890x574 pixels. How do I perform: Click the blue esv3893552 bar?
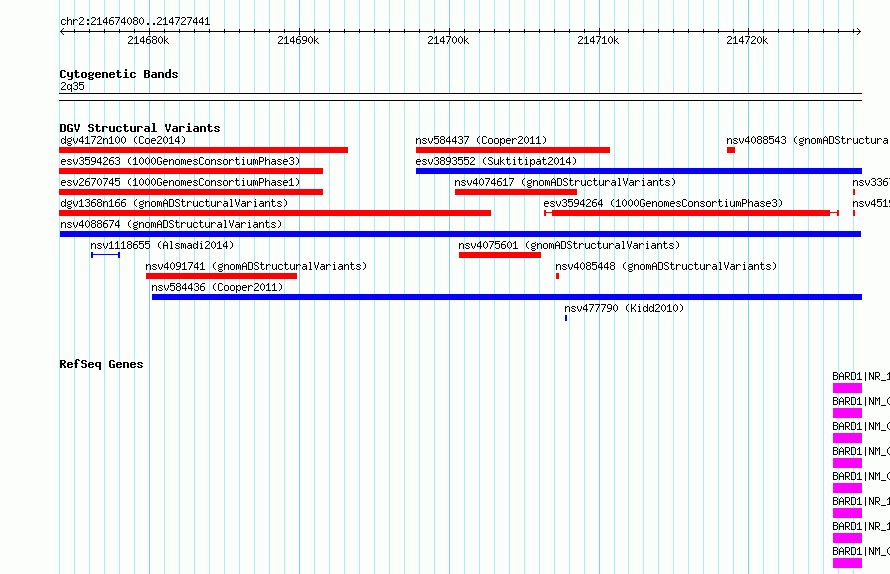point(639,171)
